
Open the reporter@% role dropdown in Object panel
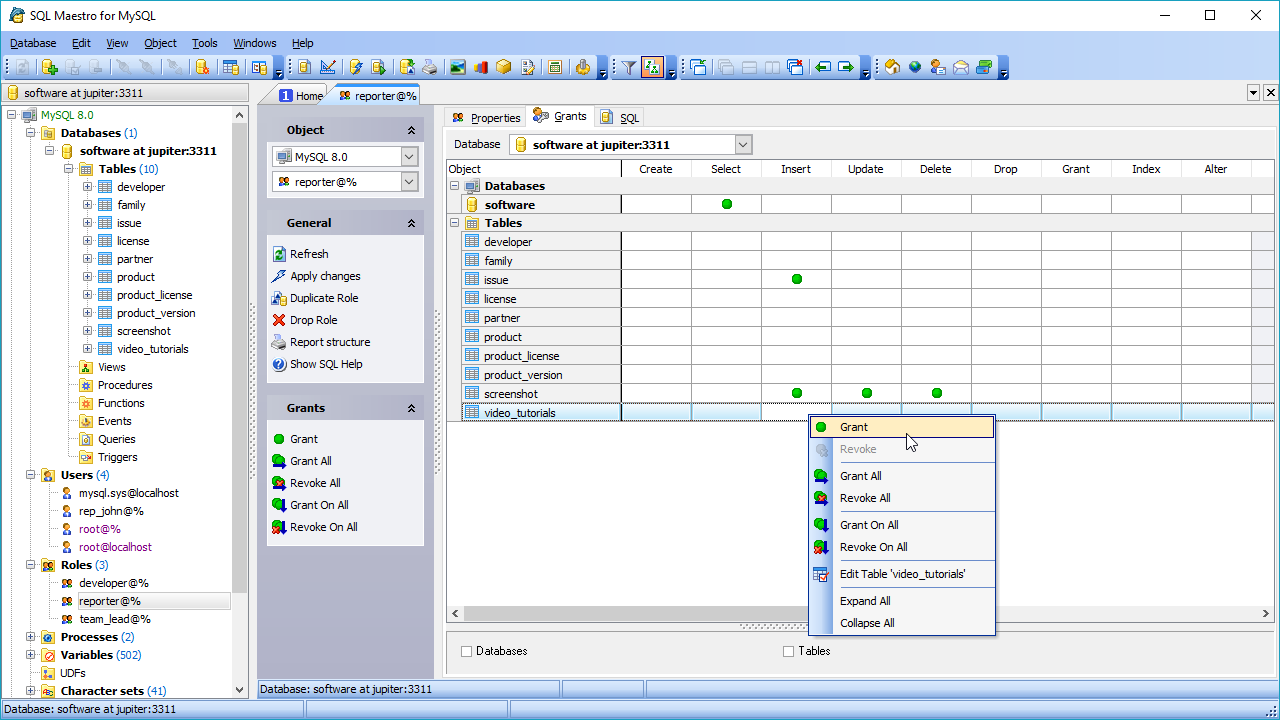409,182
